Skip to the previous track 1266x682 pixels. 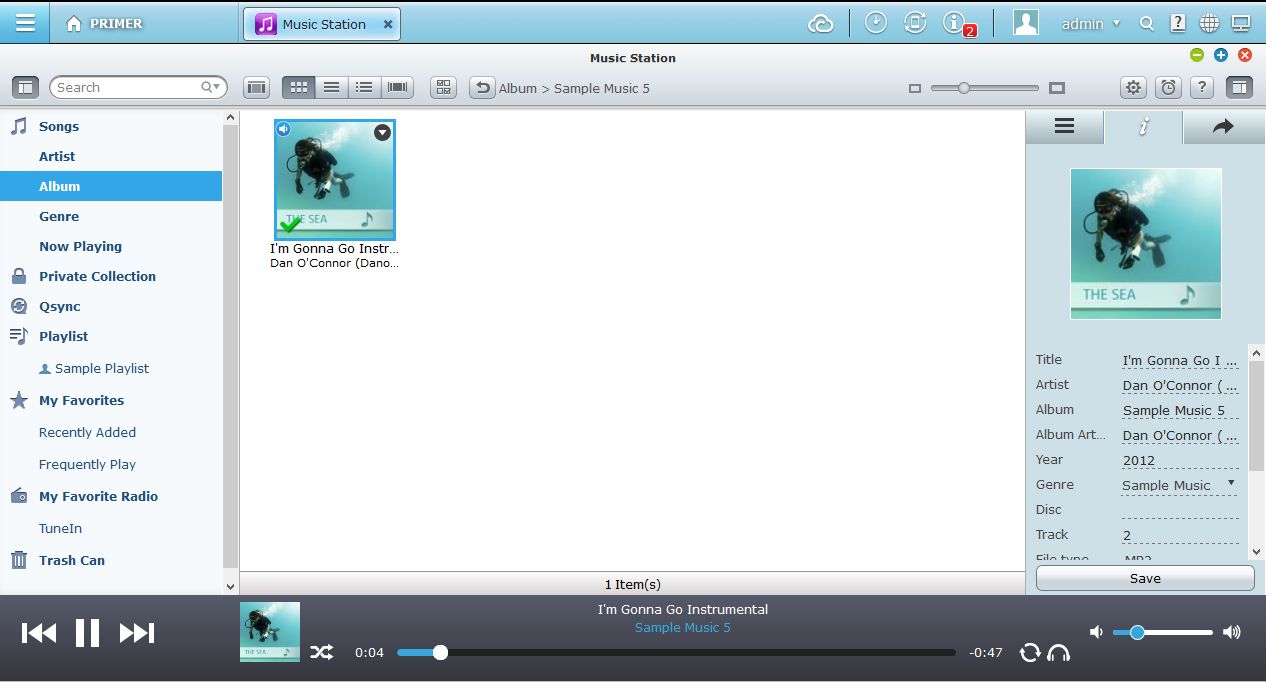[39, 632]
